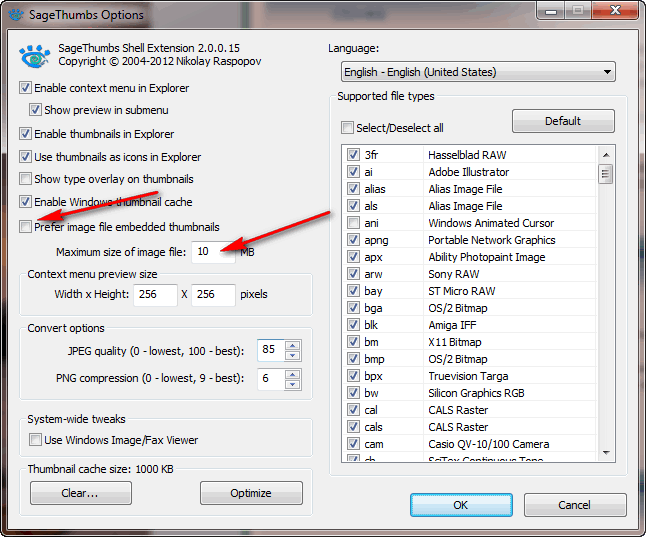This screenshot has height=537, width=646.
Task: Uncheck the cals file type checkbox
Action: pos(353,427)
